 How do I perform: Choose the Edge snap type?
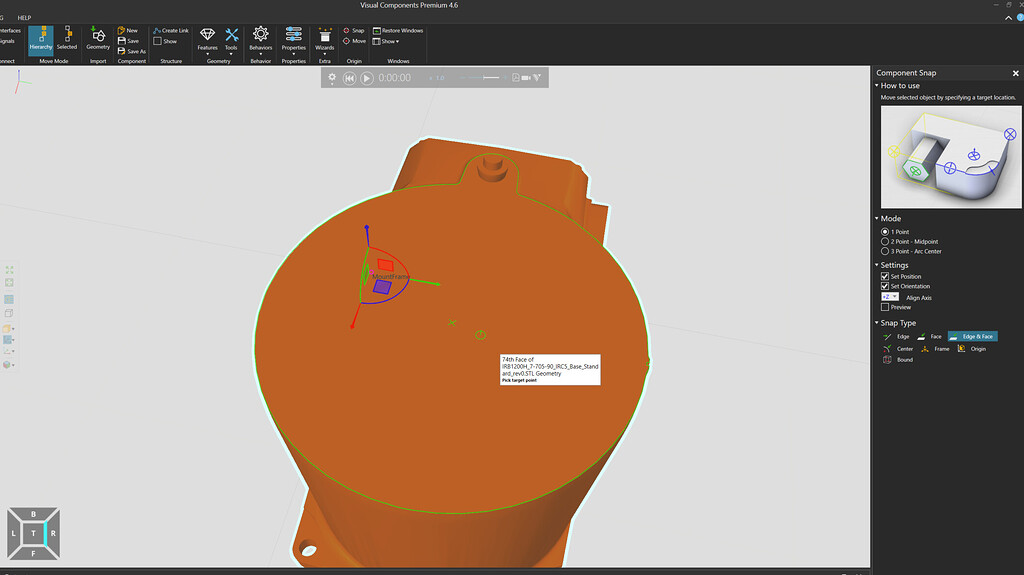[897, 337]
